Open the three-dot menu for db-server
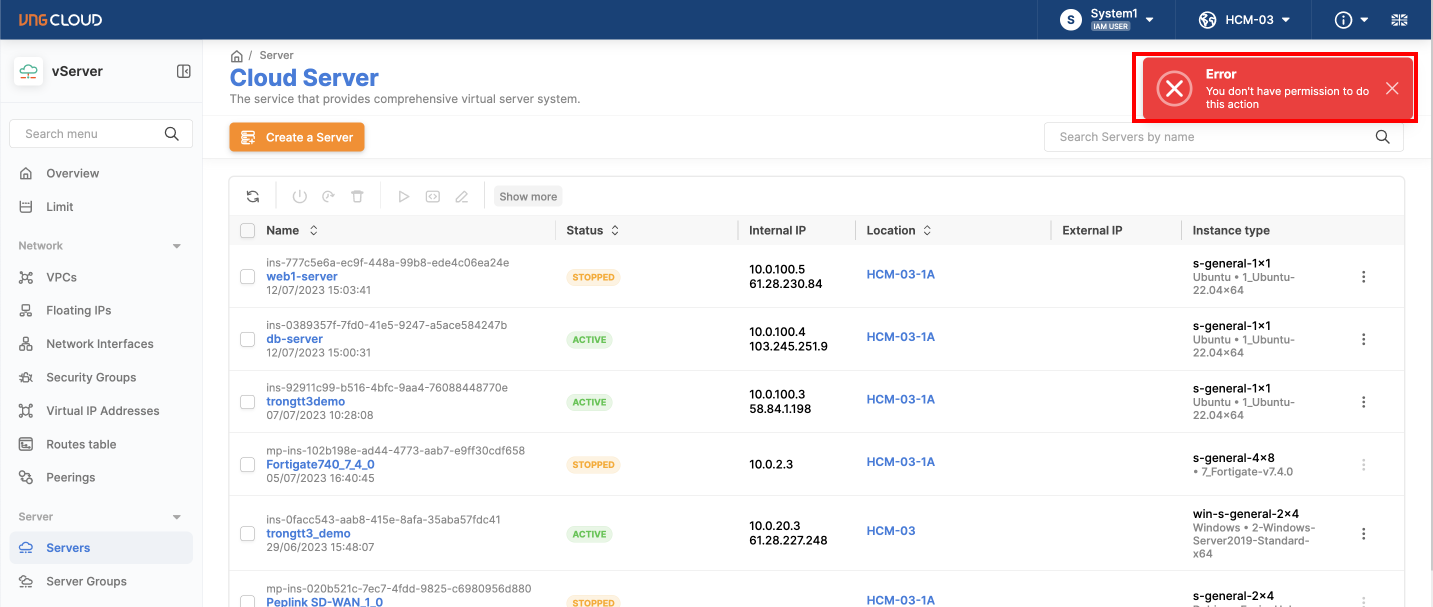This screenshot has width=1433, height=607. tap(1363, 340)
